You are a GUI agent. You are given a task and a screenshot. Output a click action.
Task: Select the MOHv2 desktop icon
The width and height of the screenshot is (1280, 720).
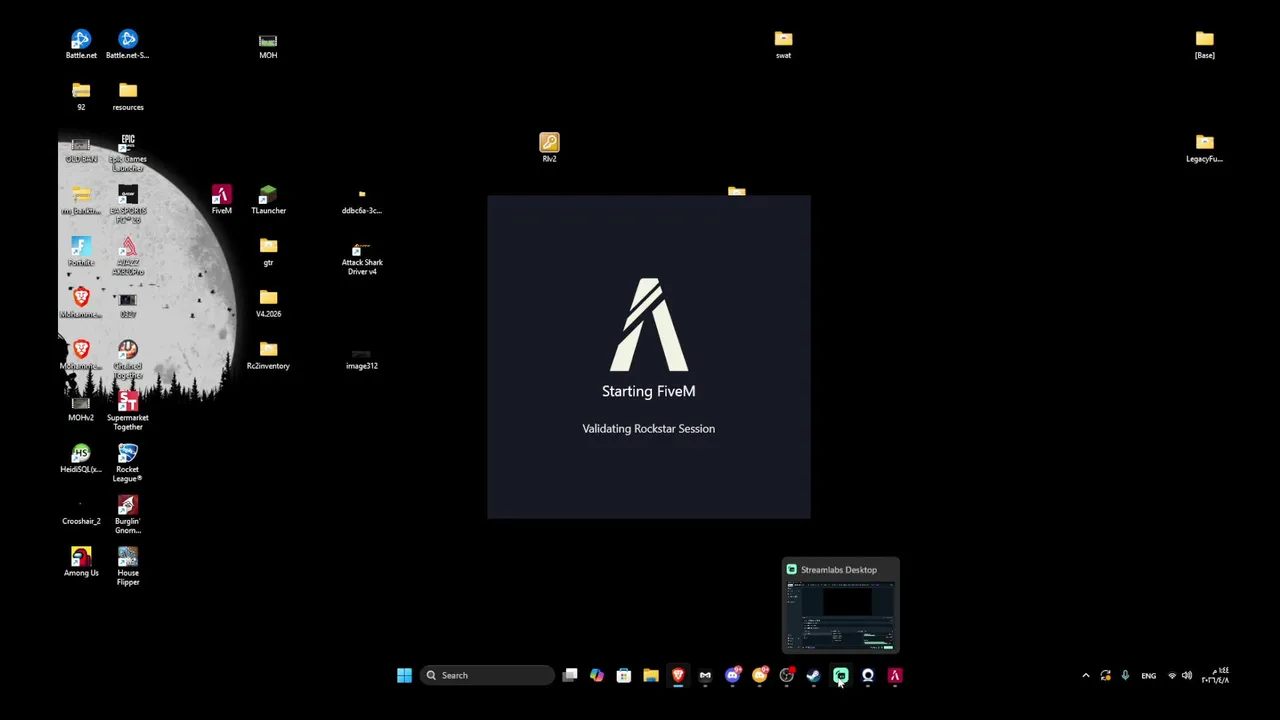81,408
